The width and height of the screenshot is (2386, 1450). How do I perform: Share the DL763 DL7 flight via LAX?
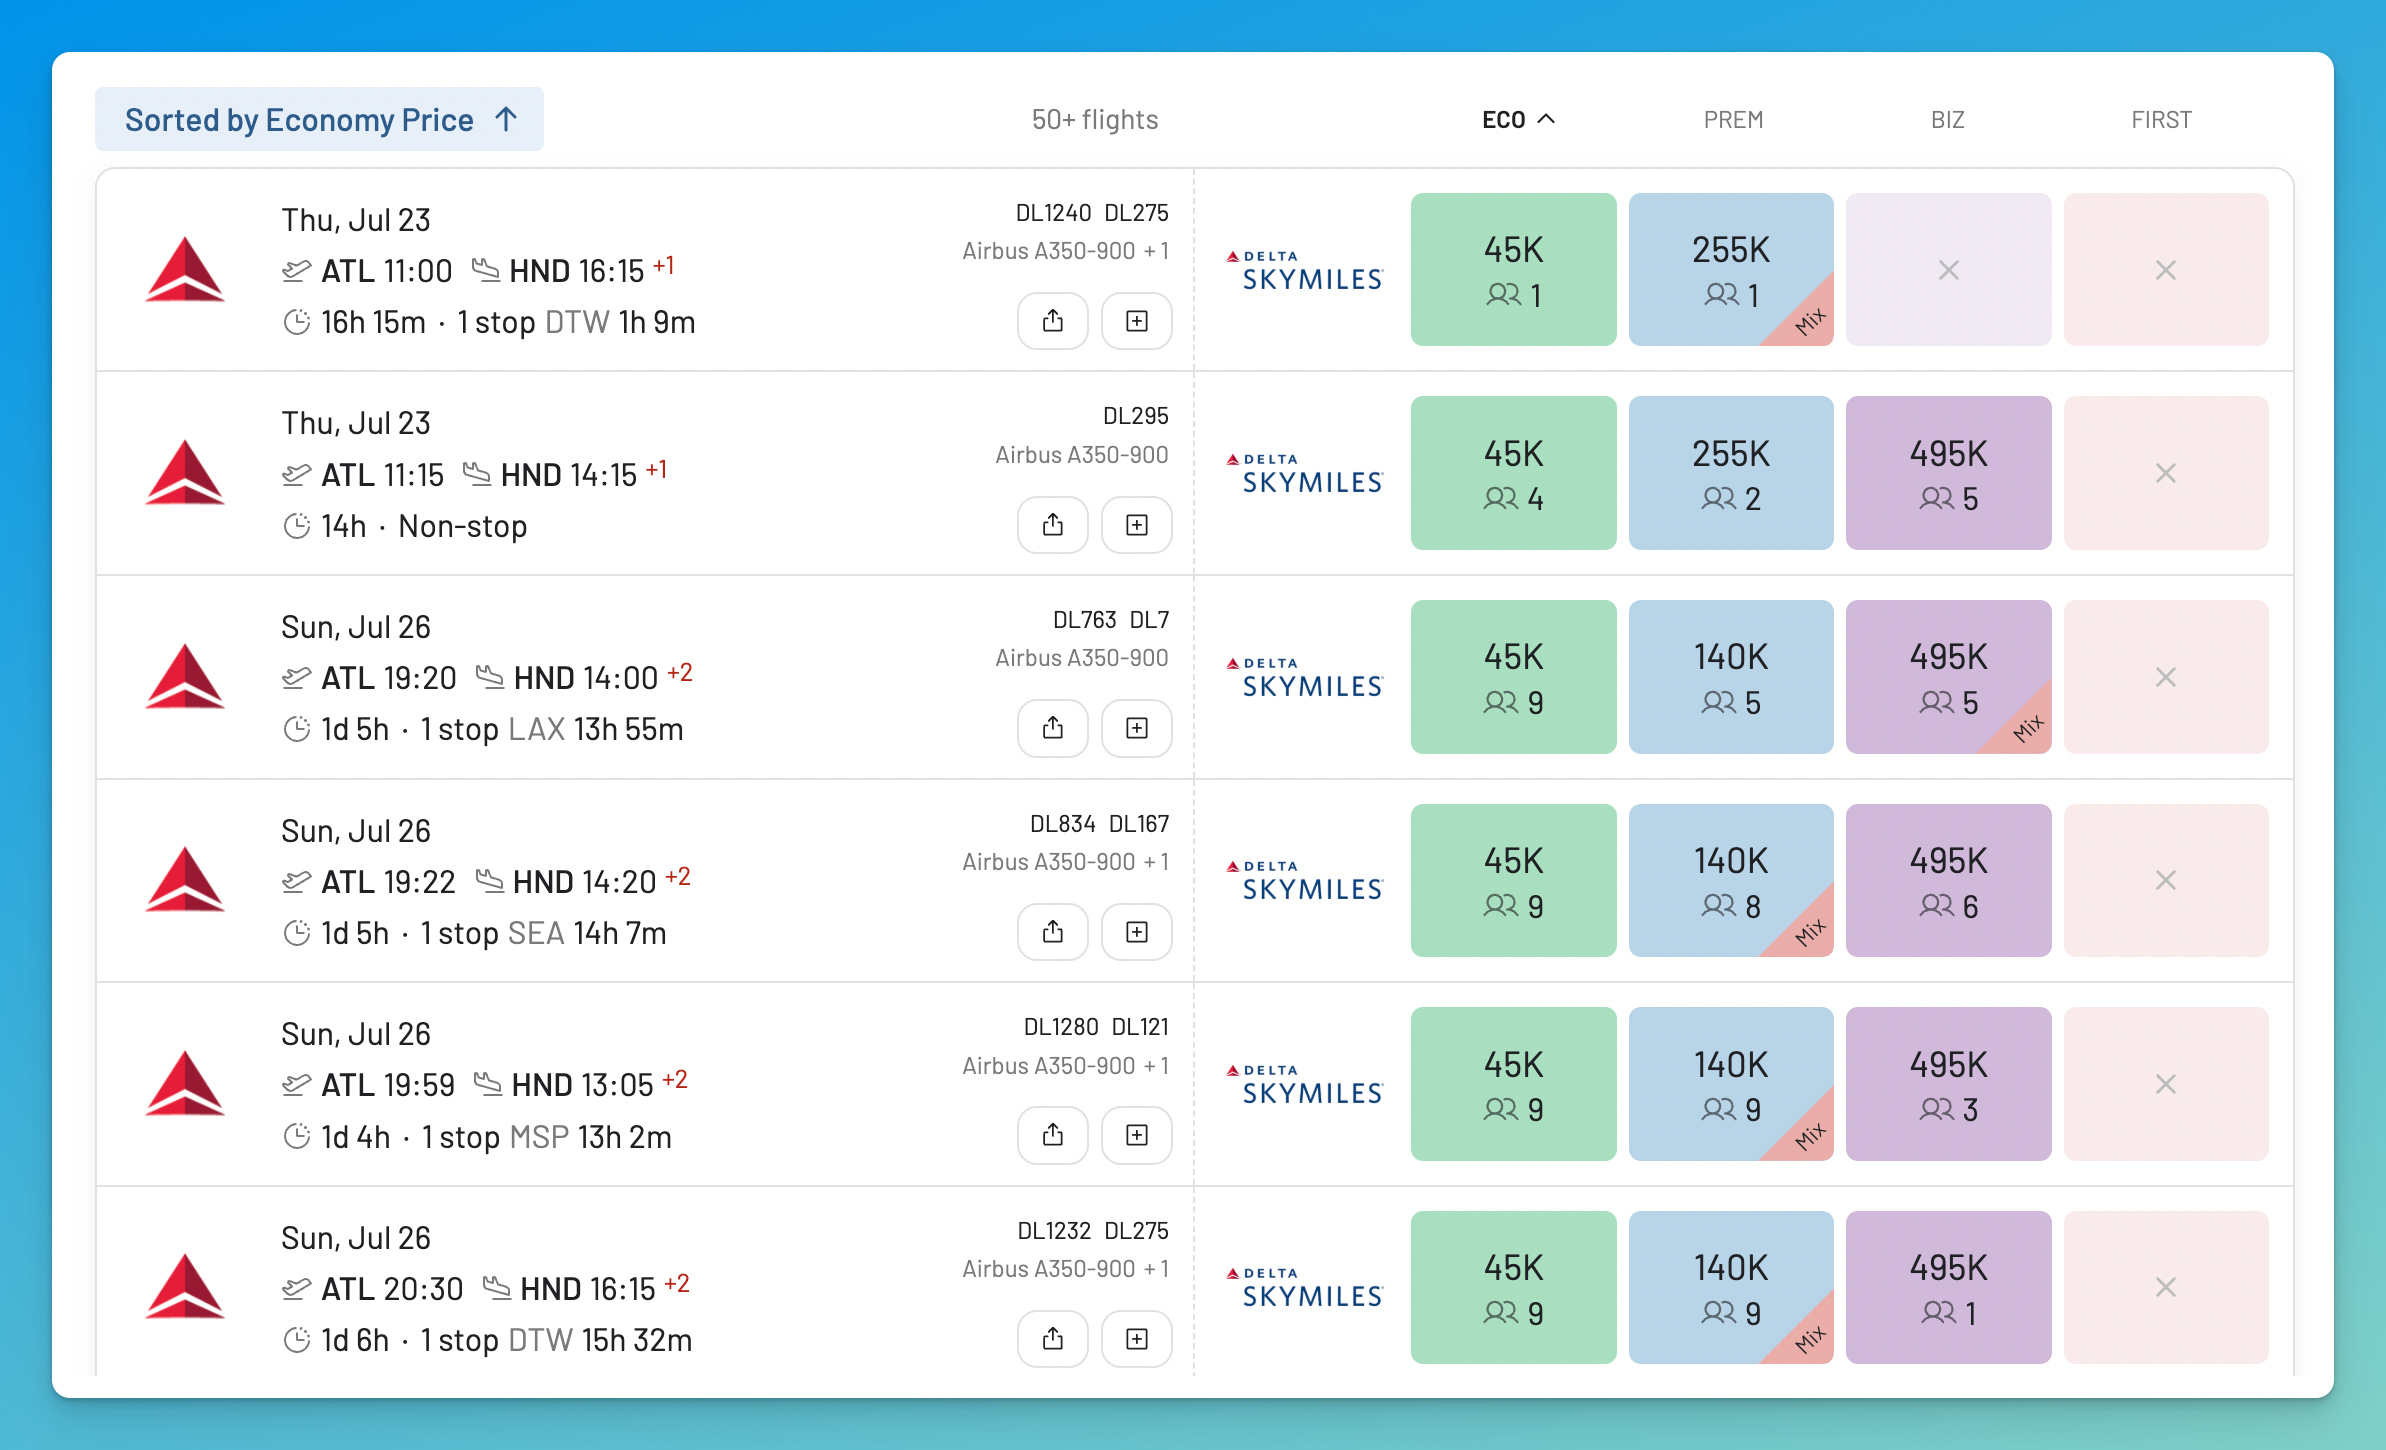[1052, 728]
